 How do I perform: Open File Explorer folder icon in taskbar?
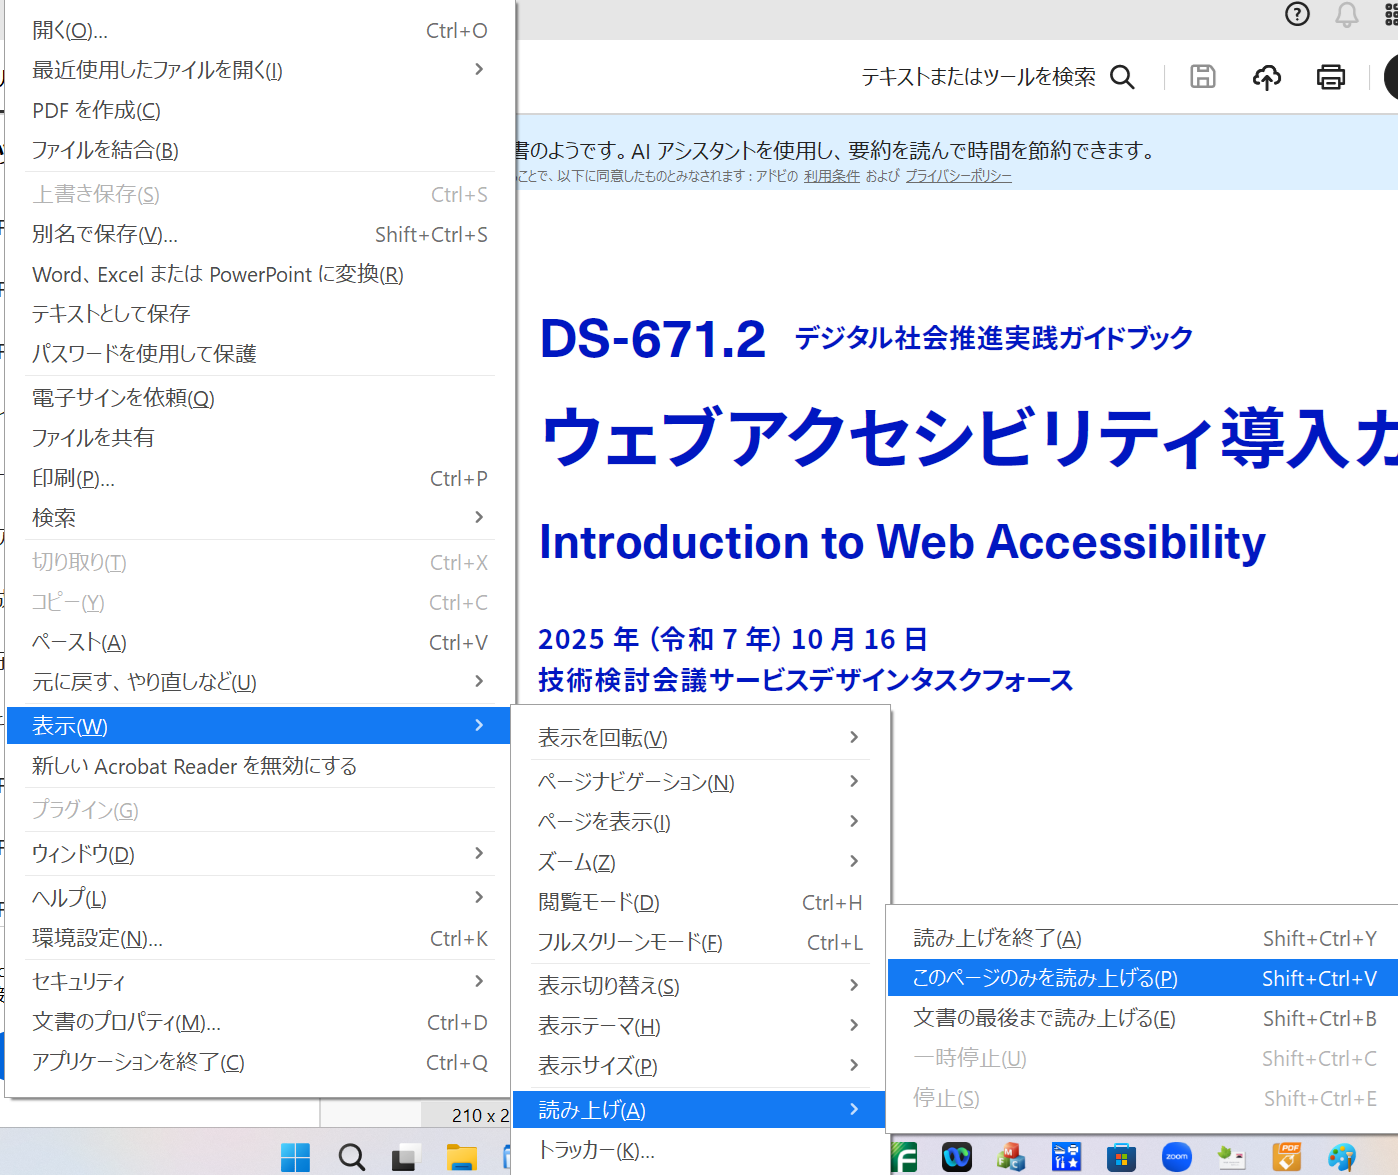coord(461,1157)
